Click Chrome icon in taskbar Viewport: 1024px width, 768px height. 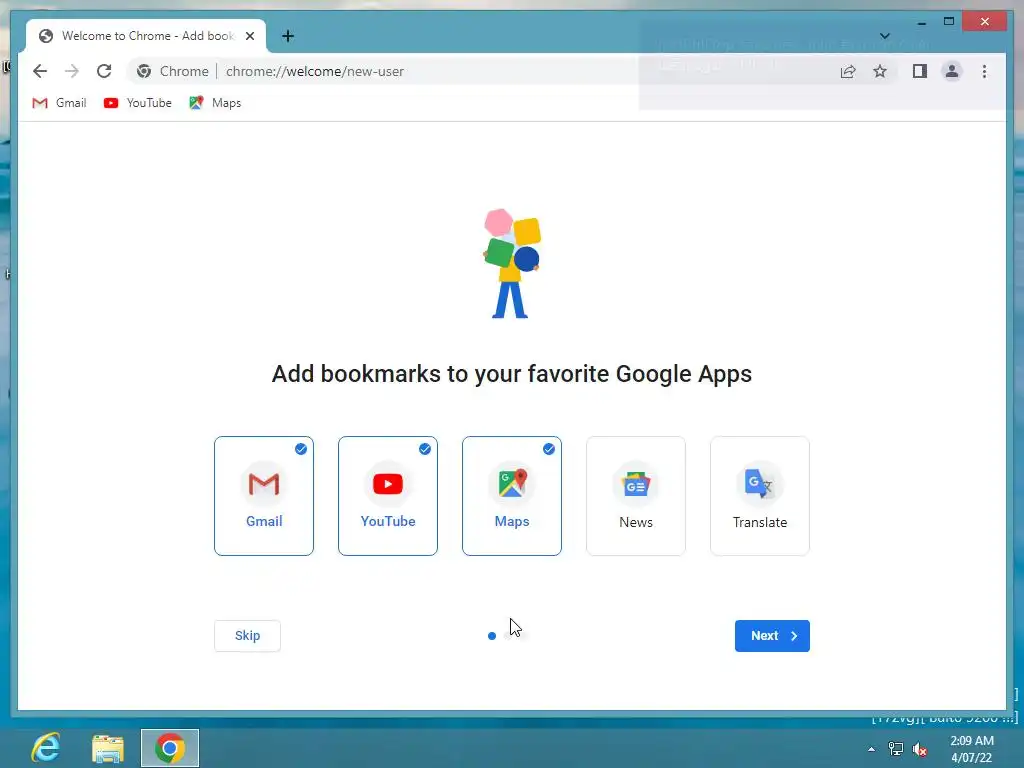[x=170, y=748]
